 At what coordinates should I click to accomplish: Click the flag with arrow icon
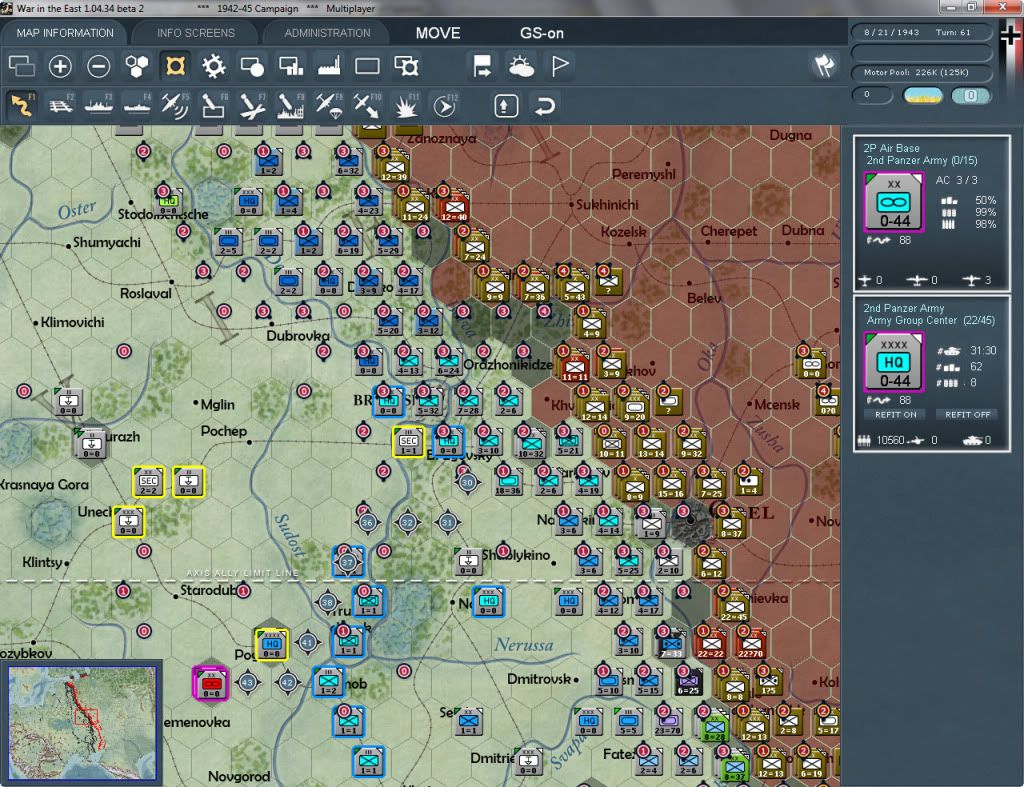pyautogui.click(x=483, y=66)
